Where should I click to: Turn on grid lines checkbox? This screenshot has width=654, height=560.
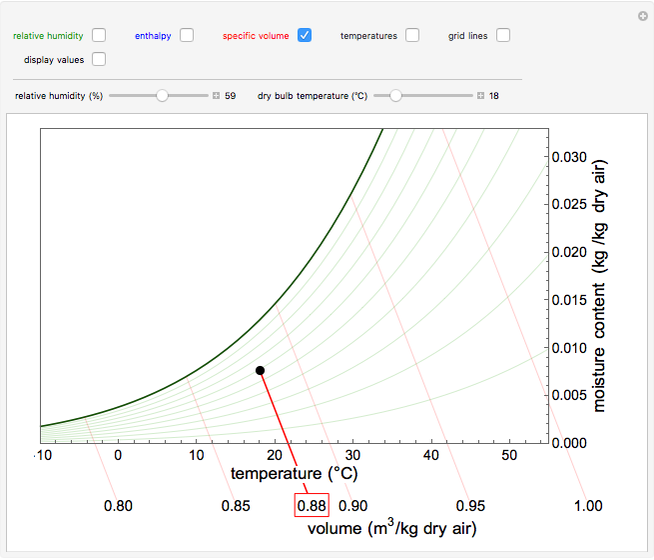coord(503,35)
